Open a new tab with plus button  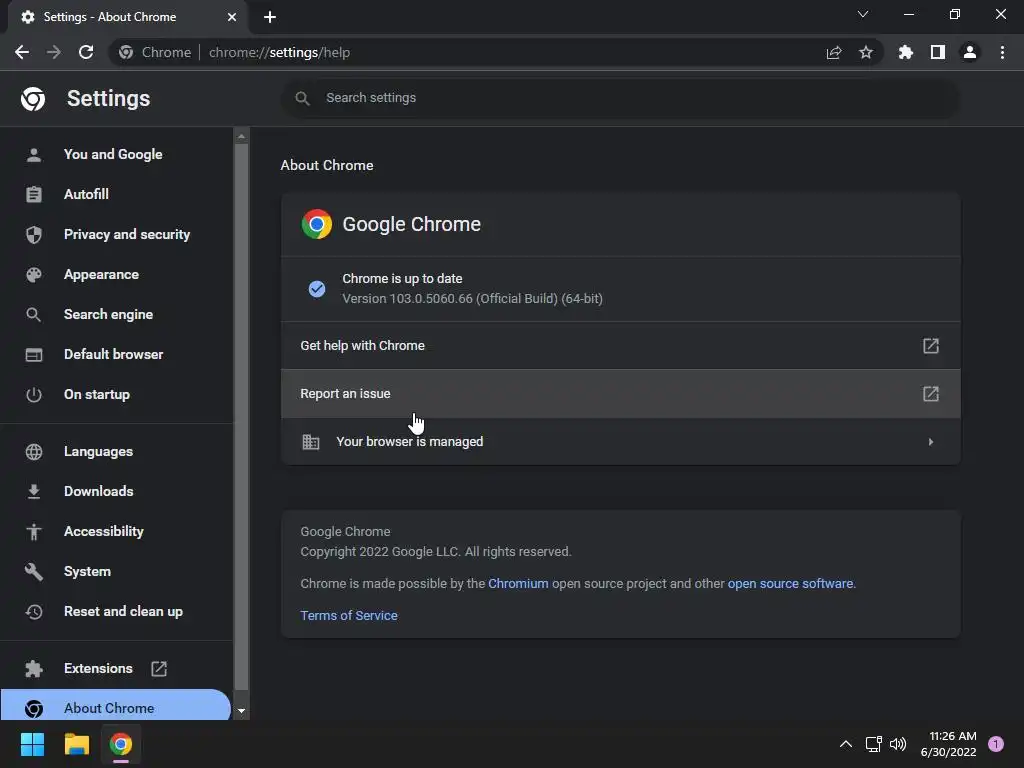[x=270, y=17]
